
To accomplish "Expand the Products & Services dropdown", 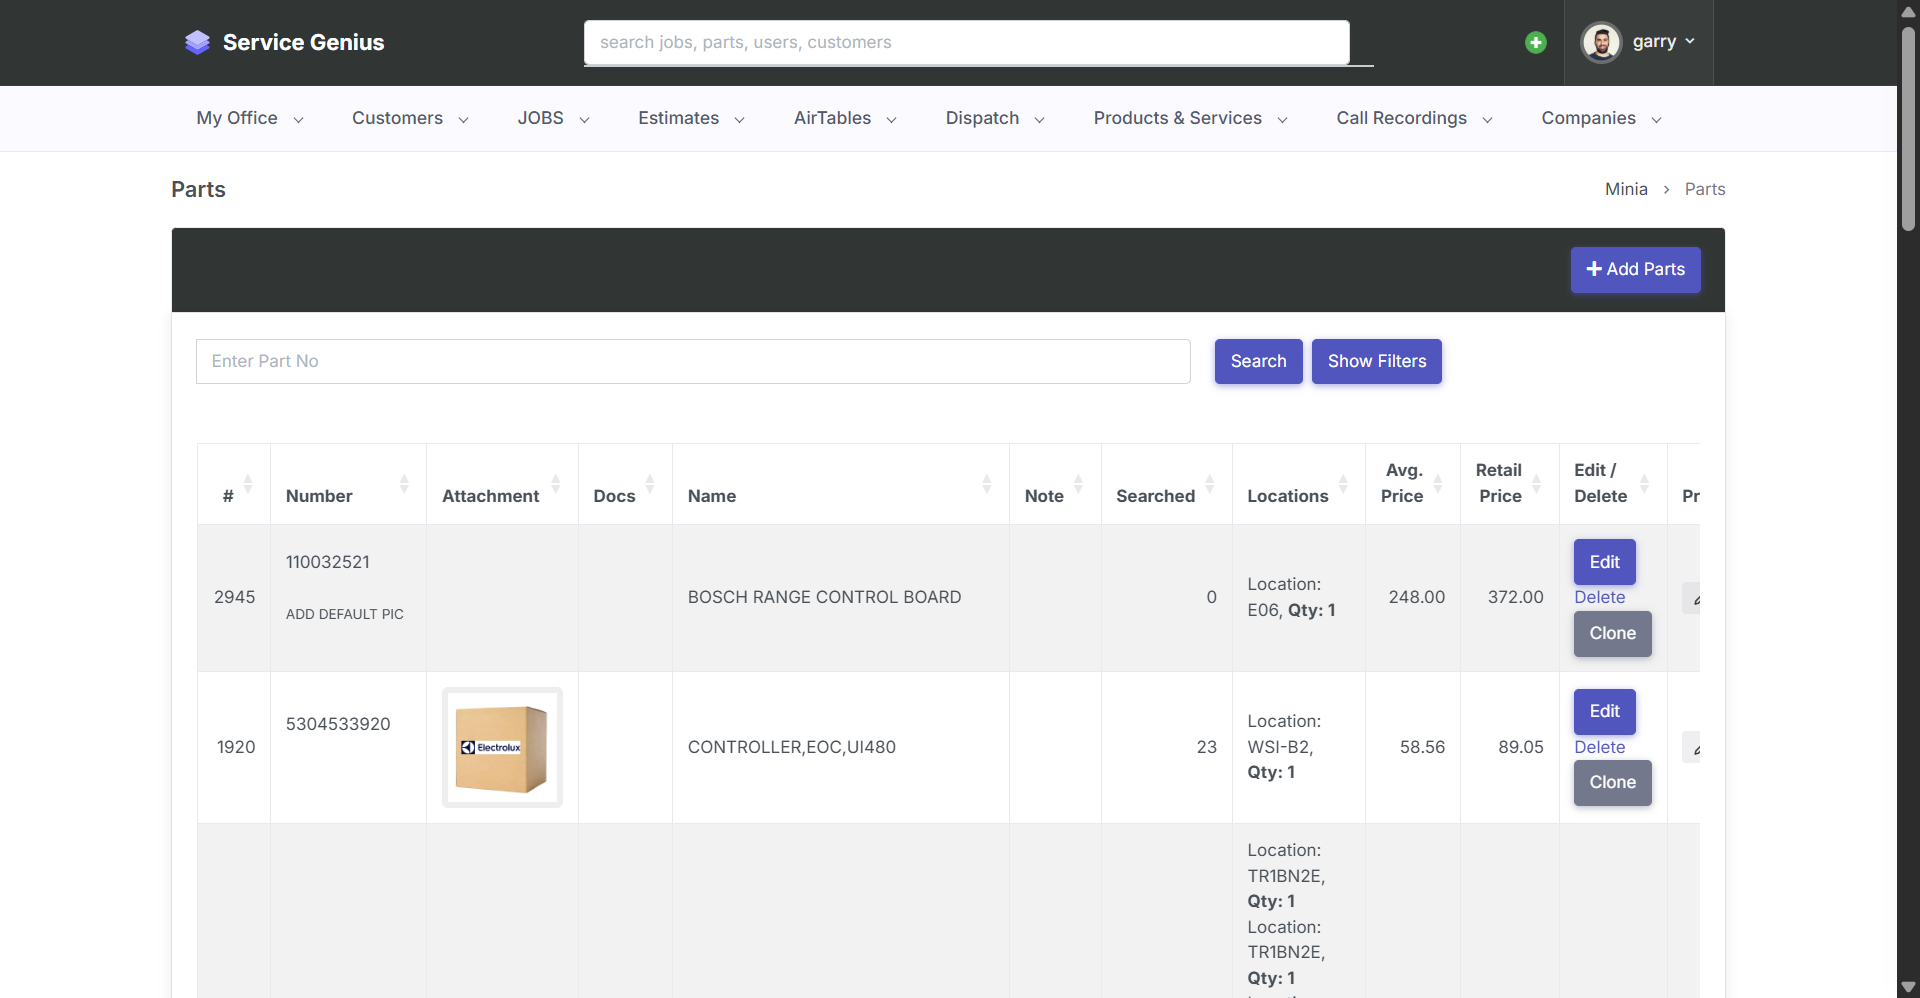I will [x=1283, y=119].
